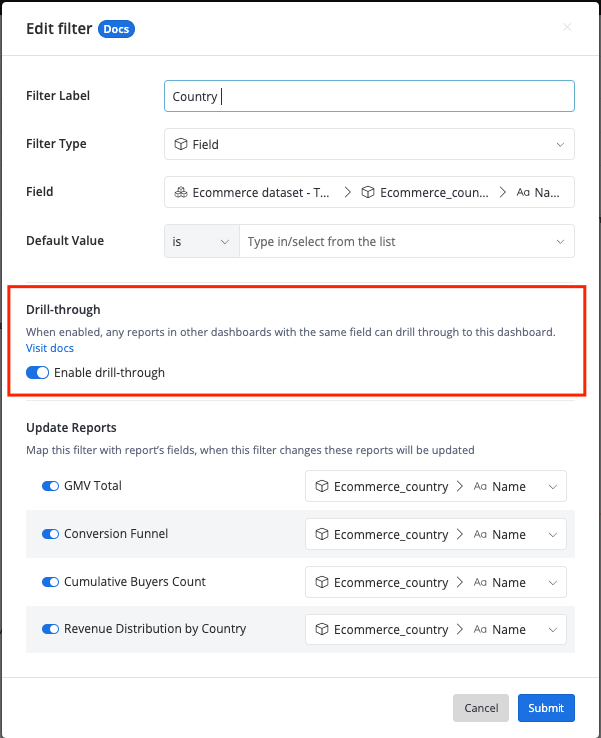Open the Docs badge next to title
Image resolution: width=601 pixels, height=738 pixels.
click(x=116, y=29)
